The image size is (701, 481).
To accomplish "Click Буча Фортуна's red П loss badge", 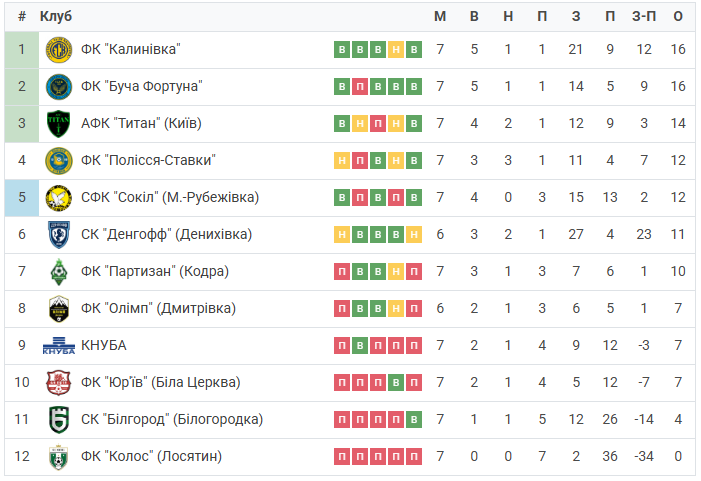I will [360, 87].
